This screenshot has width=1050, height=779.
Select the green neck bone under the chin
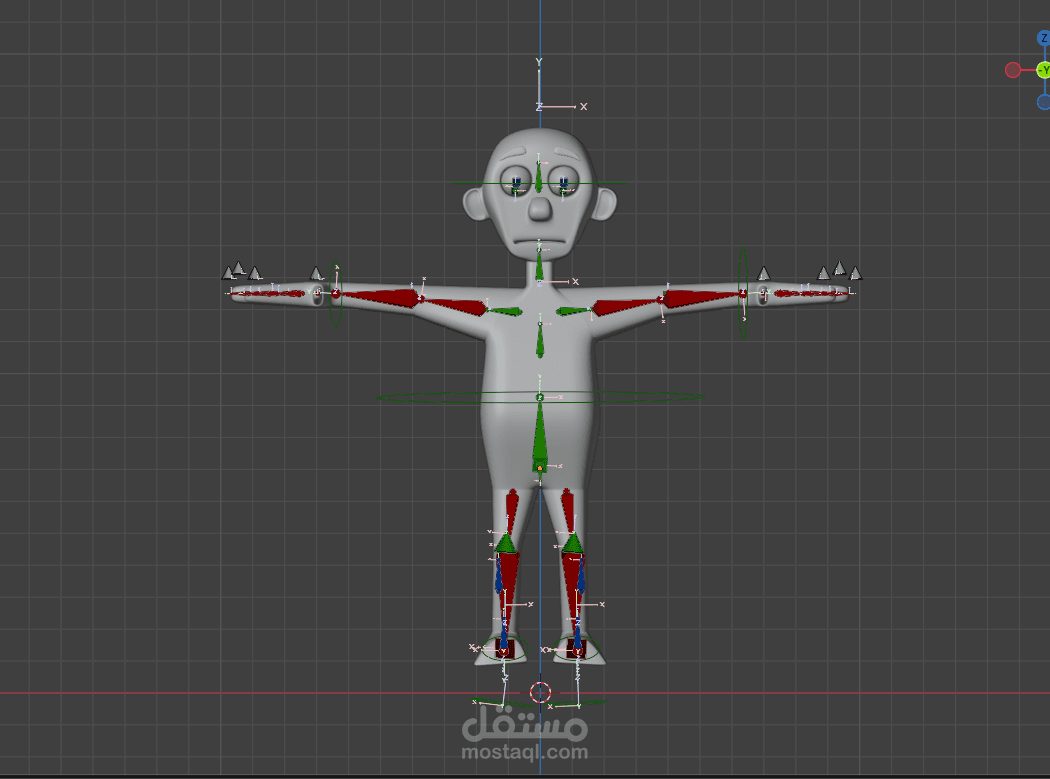[539, 265]
